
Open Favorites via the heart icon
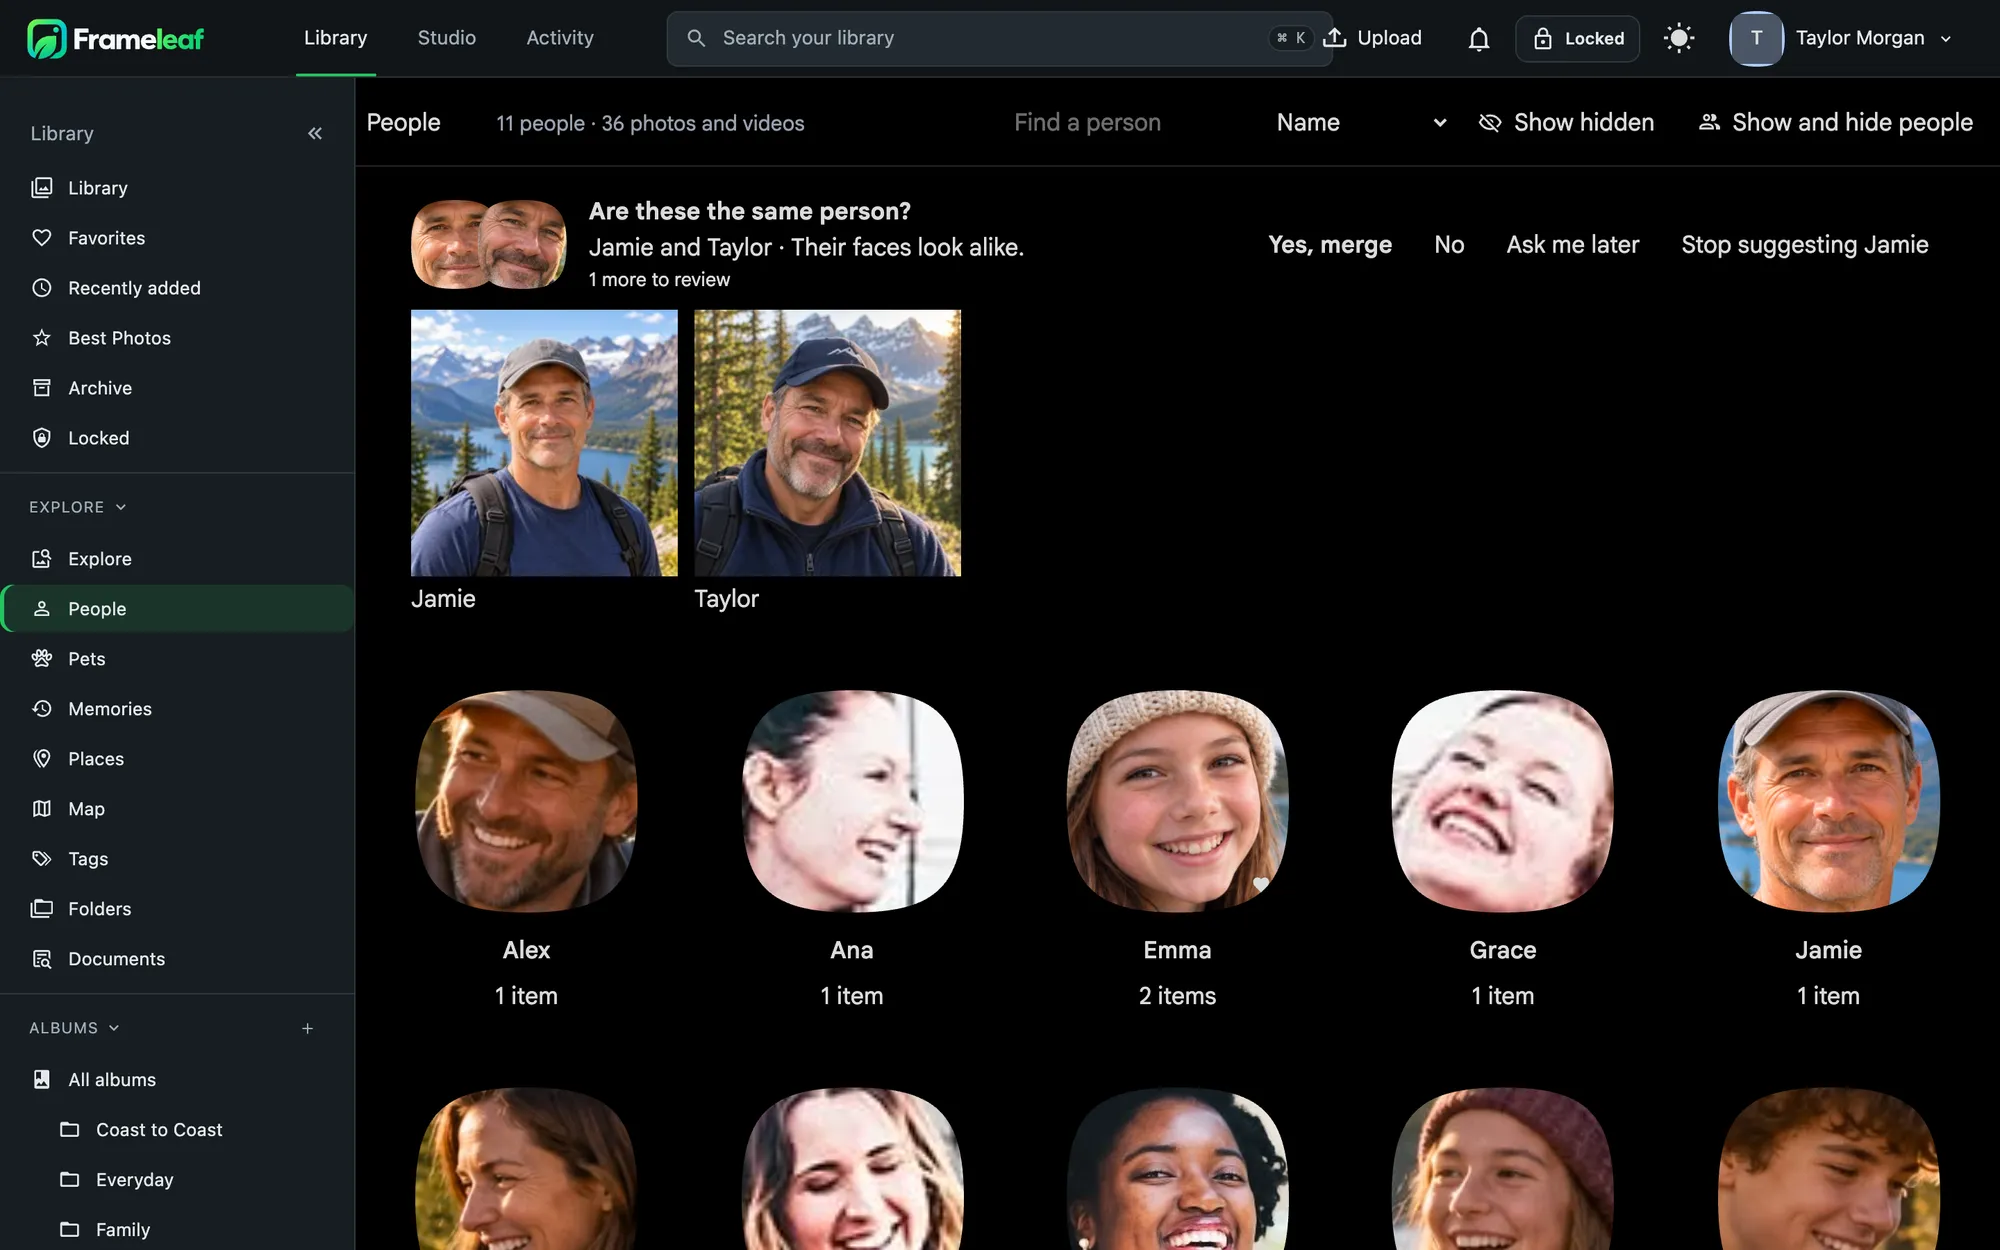click(42, 238)
